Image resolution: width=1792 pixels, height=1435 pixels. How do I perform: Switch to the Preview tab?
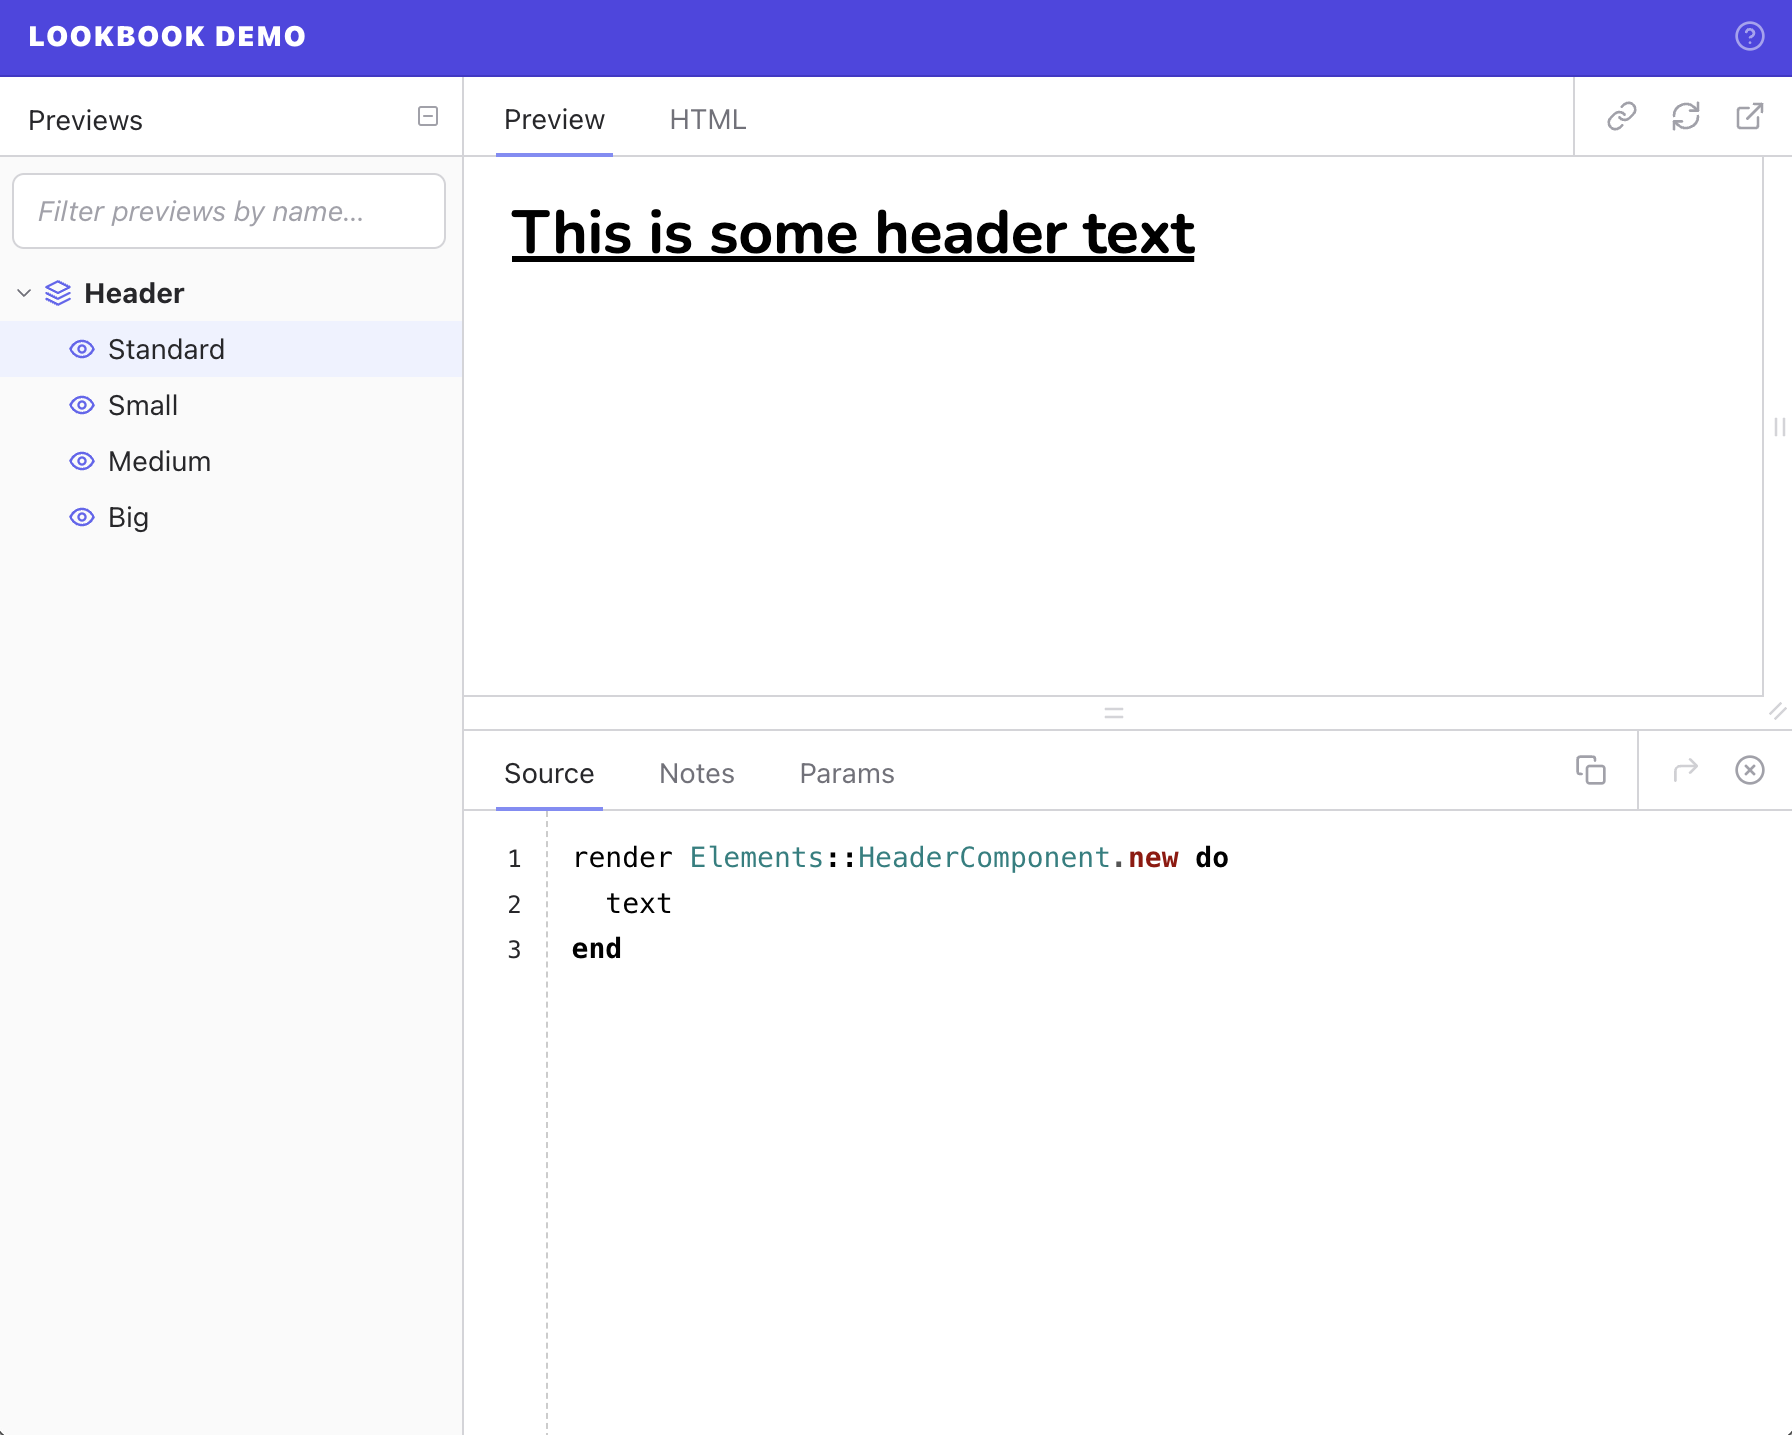(554, 120)
